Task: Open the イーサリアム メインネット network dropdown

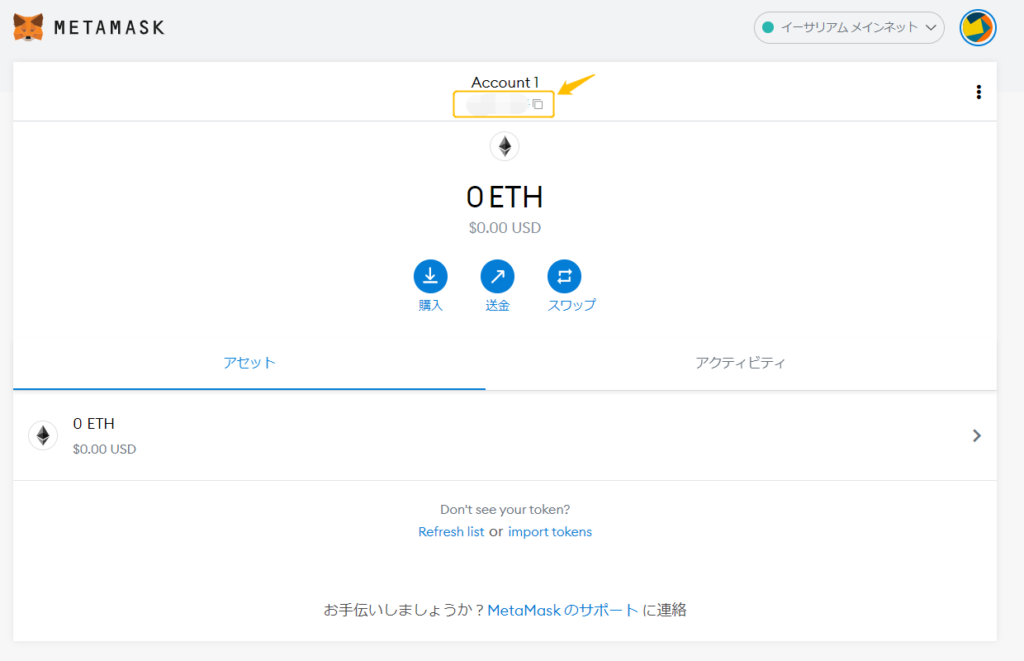Action: pos(849,27)
